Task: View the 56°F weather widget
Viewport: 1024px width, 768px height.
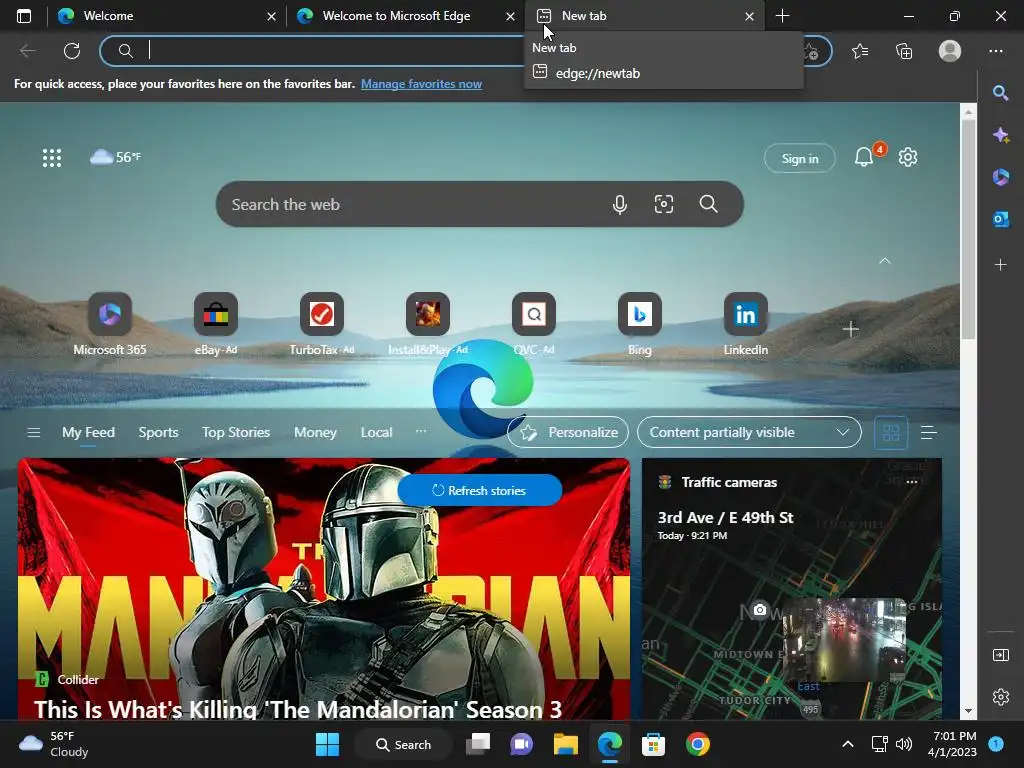Action: point(116,157)
